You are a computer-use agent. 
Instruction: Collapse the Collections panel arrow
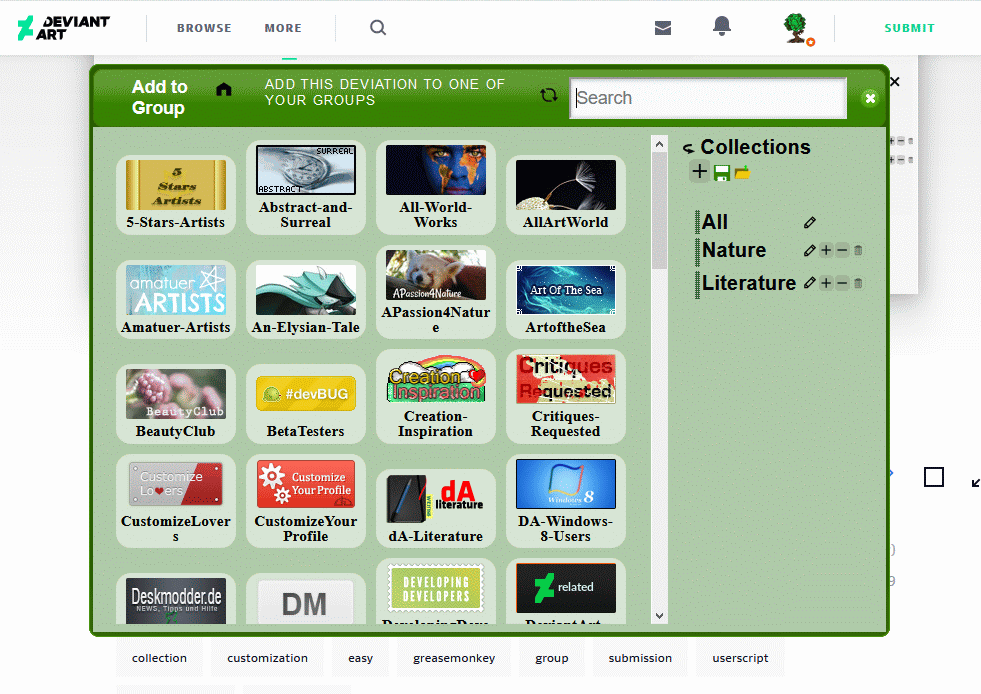tap(688, 148)
